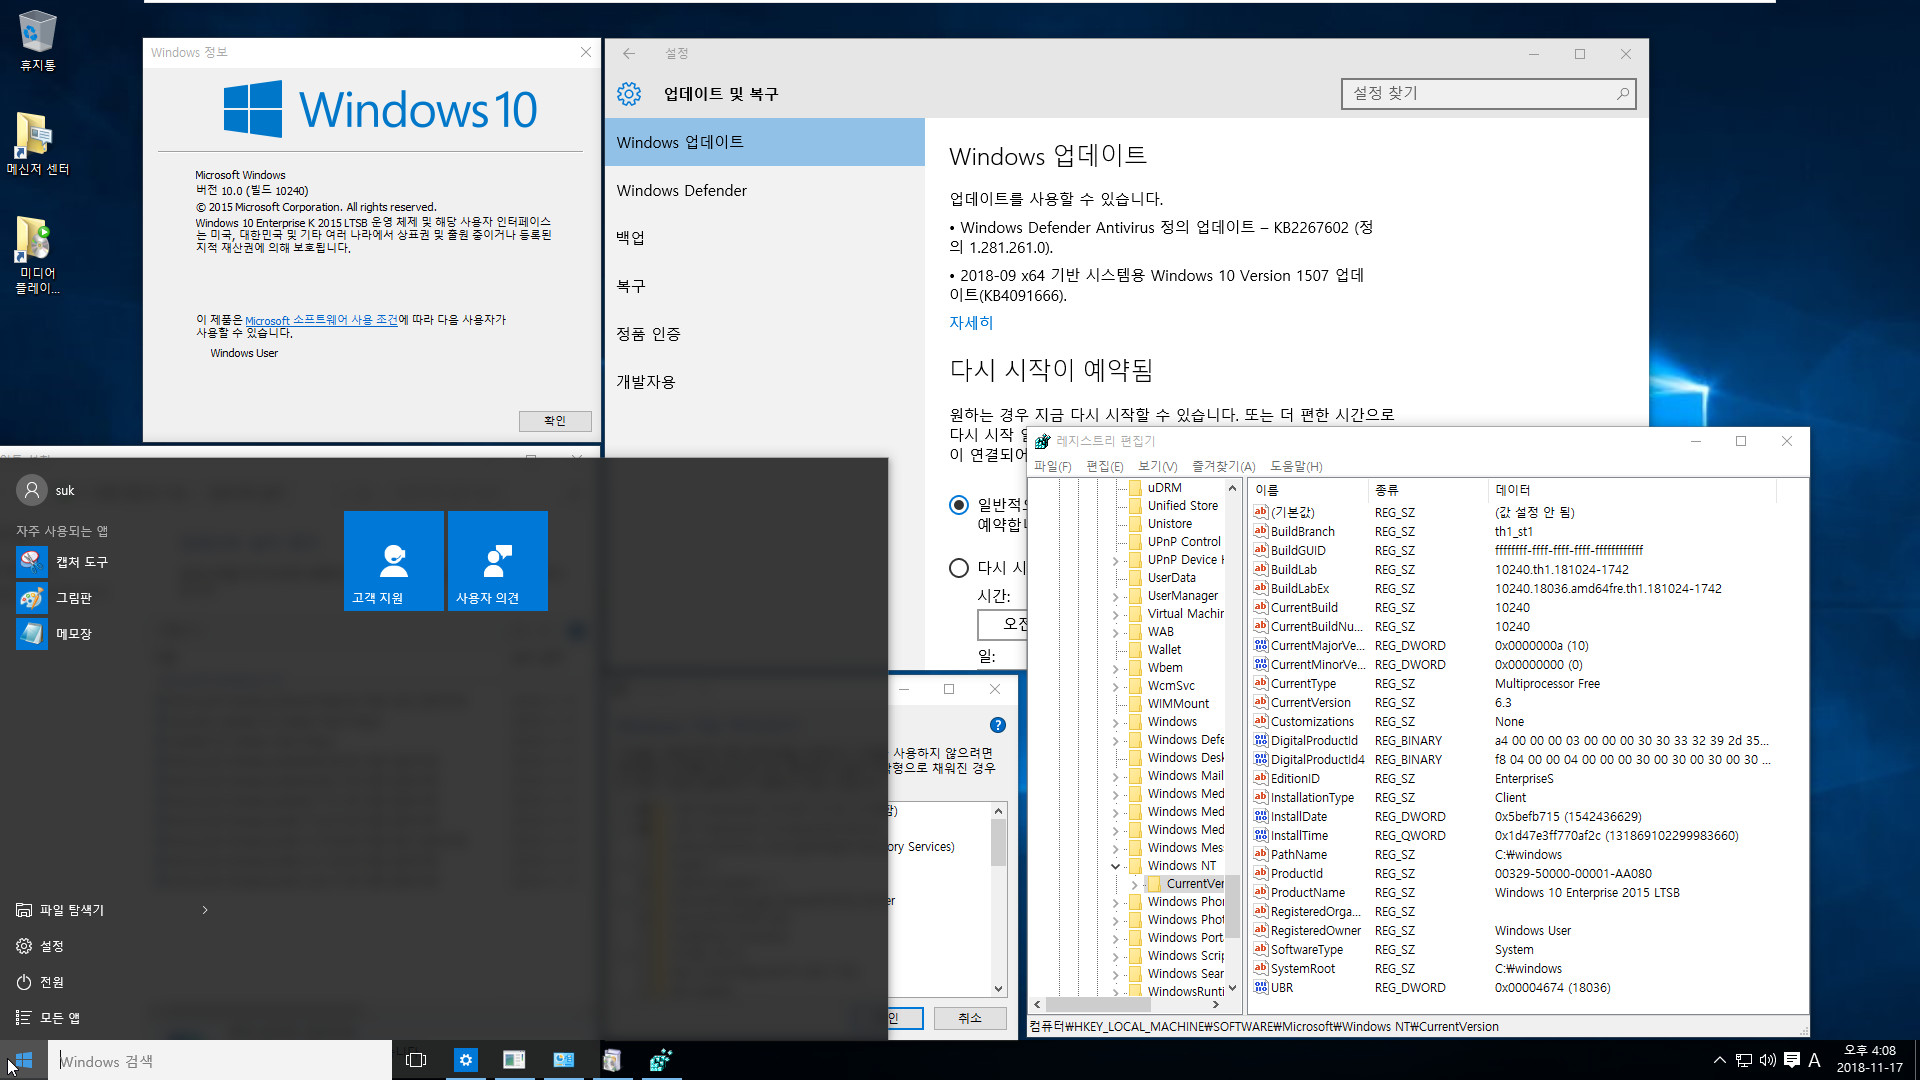Open the 시간 dropdown box
This screenshot has height=1080, width=1920.
(1002, 624)
